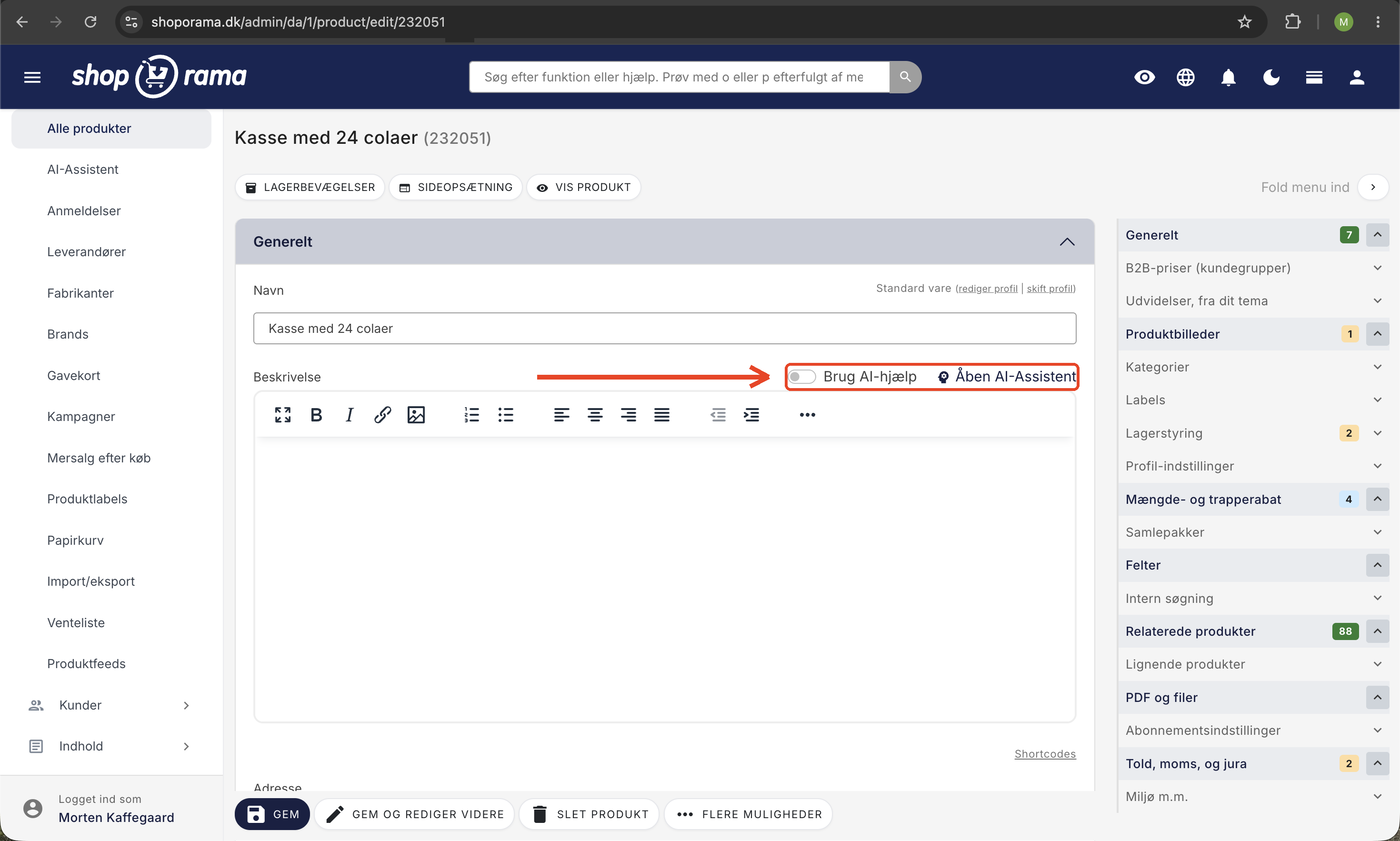
Task: Click the italic formatting icon
Action: coord(349,415)
